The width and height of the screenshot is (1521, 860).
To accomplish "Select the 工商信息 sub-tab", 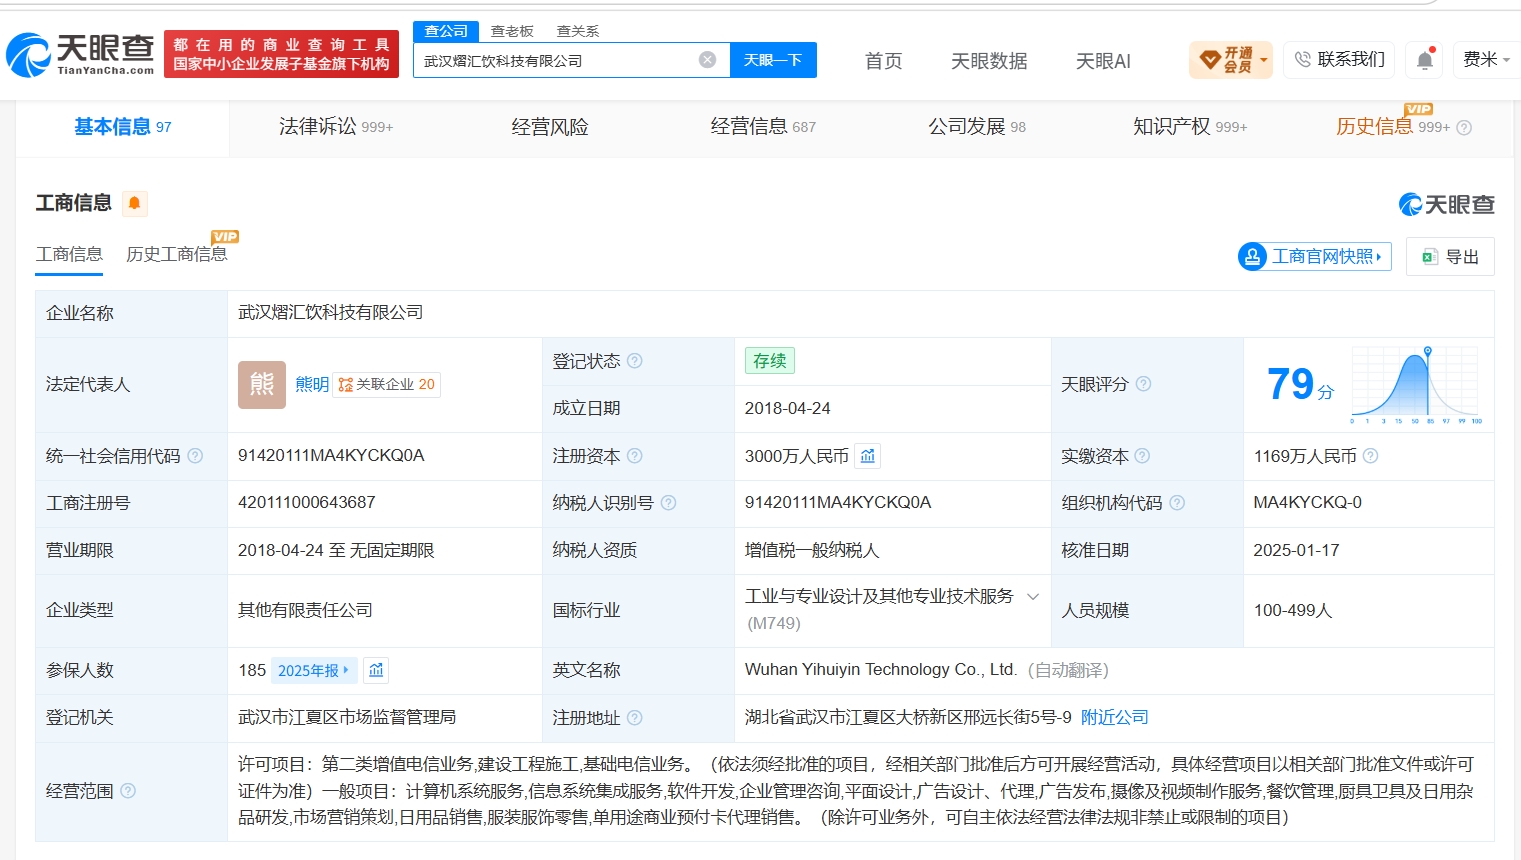I will click(x=69, y=254).
